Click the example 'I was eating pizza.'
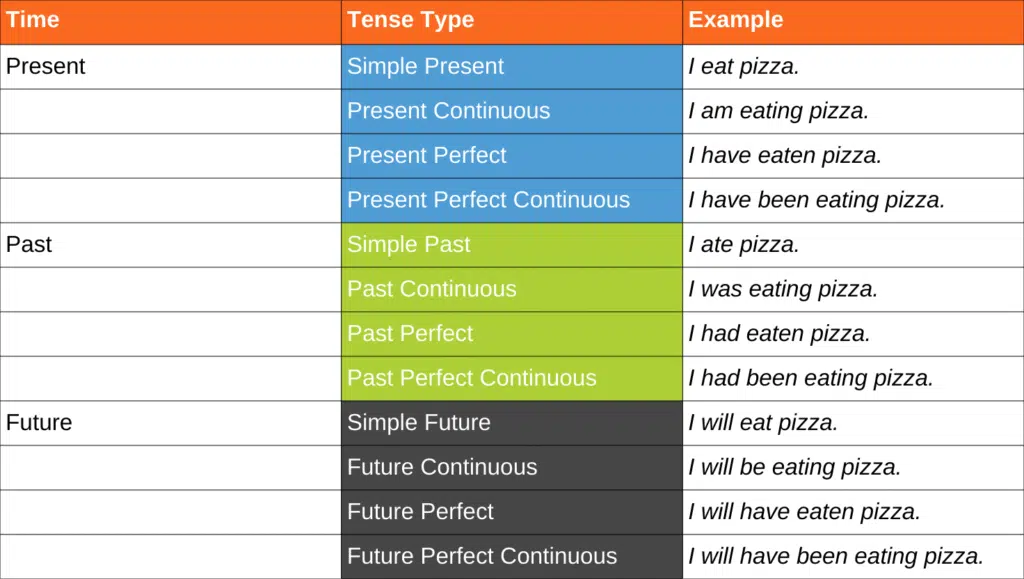Screen dimensions: 1024x579 pos(782,289)
